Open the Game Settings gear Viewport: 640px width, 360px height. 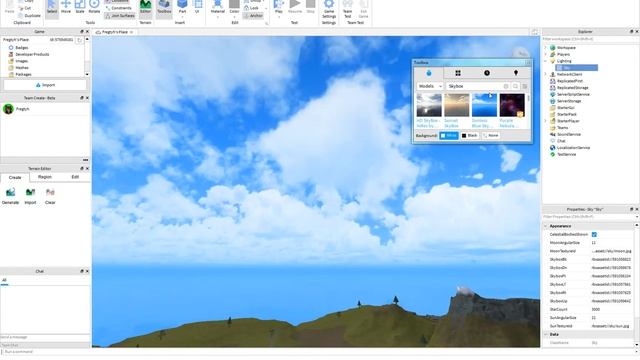(329, 9)
